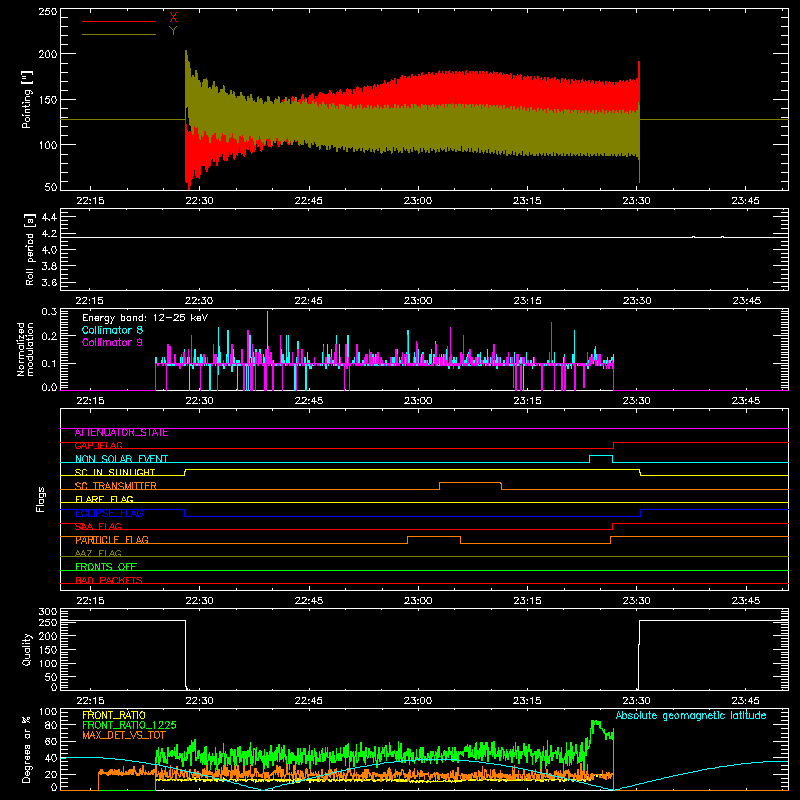Click the cyan Collimator 8 legend text
The image size is (800, 800).
coord(112,330)
